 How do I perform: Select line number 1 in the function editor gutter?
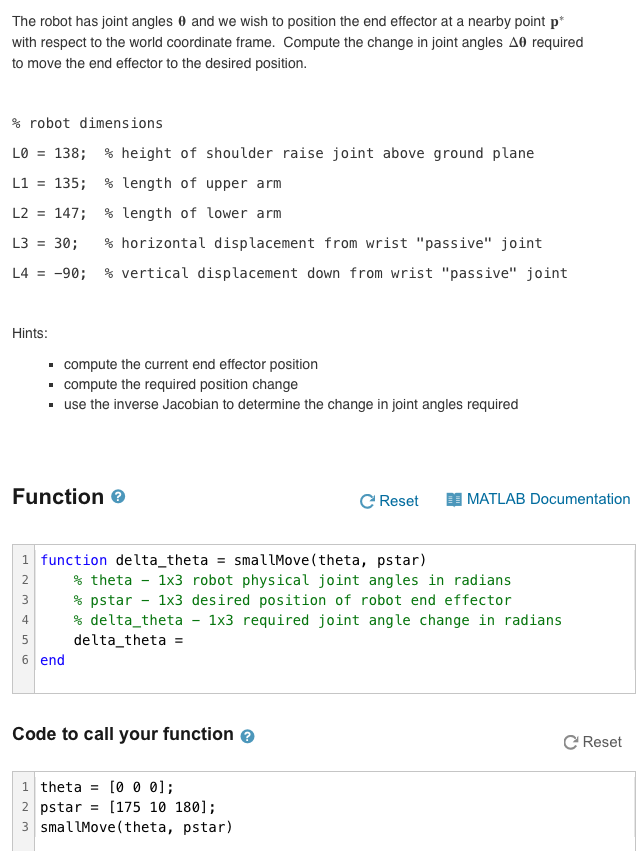click(25, 560)
